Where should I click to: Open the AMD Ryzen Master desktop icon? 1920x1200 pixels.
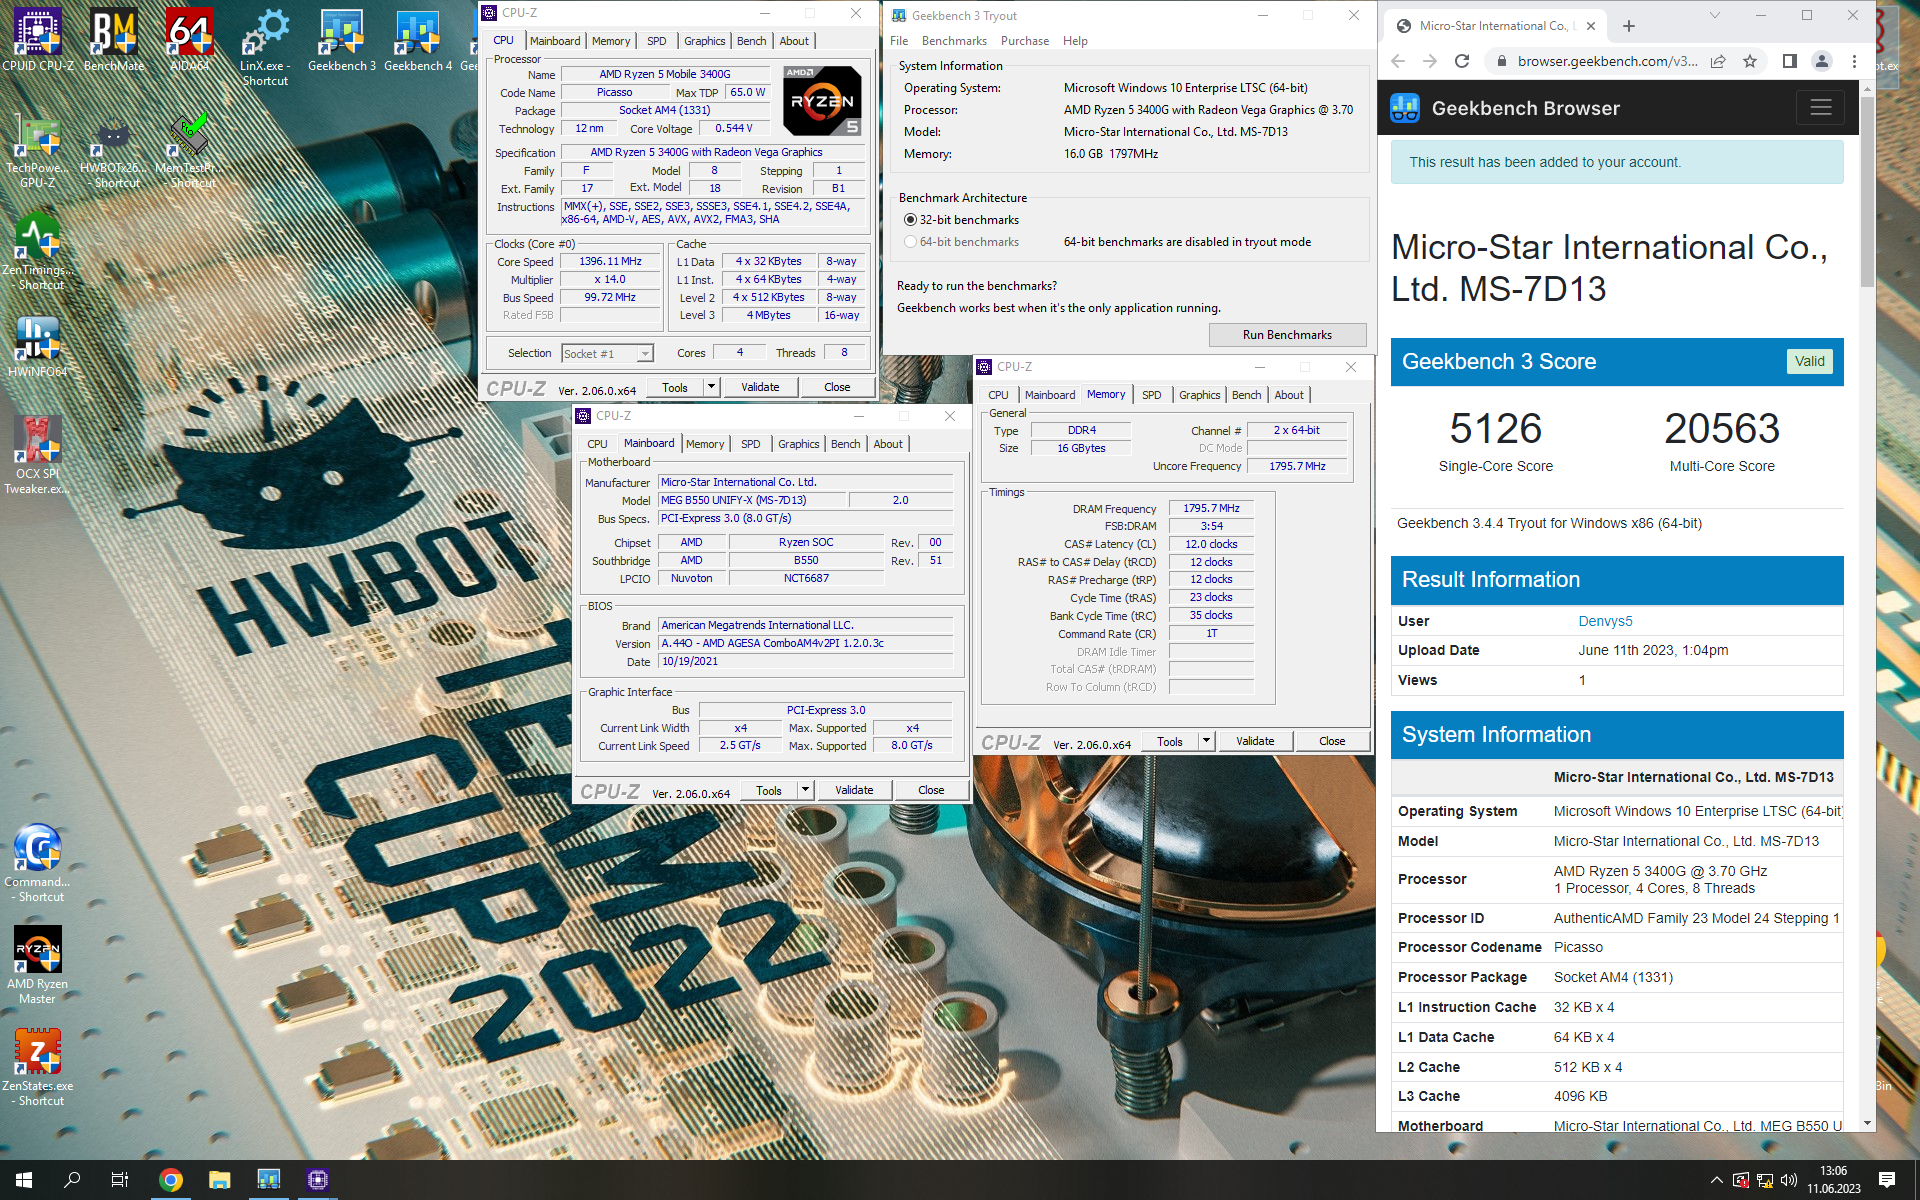pos(38,965)
